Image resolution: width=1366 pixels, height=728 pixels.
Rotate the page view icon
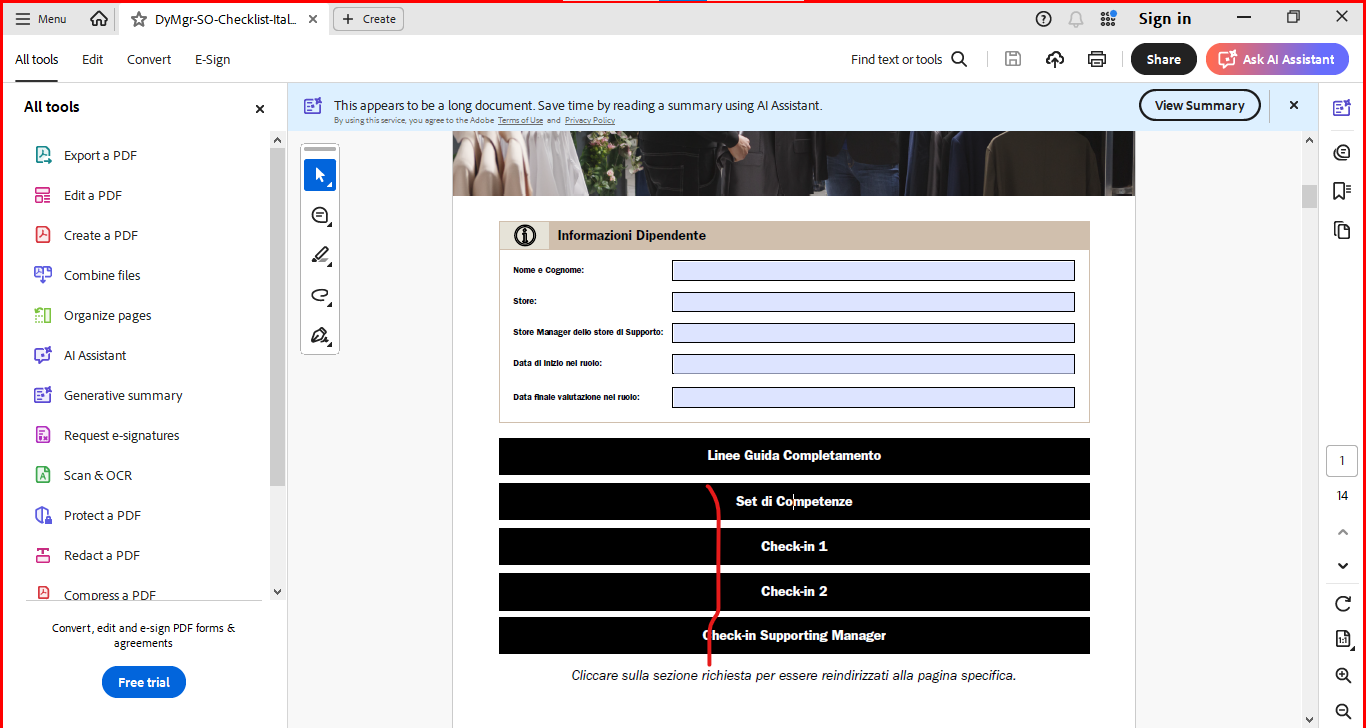click(1343, 603)
